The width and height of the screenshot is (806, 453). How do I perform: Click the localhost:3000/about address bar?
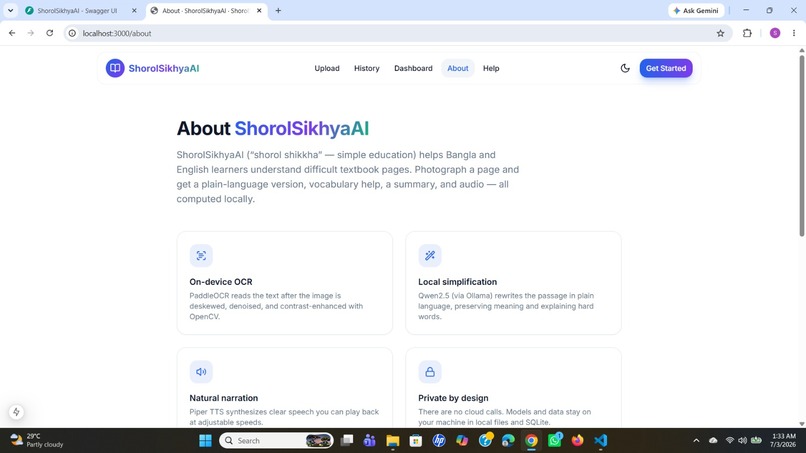(398, 33)
